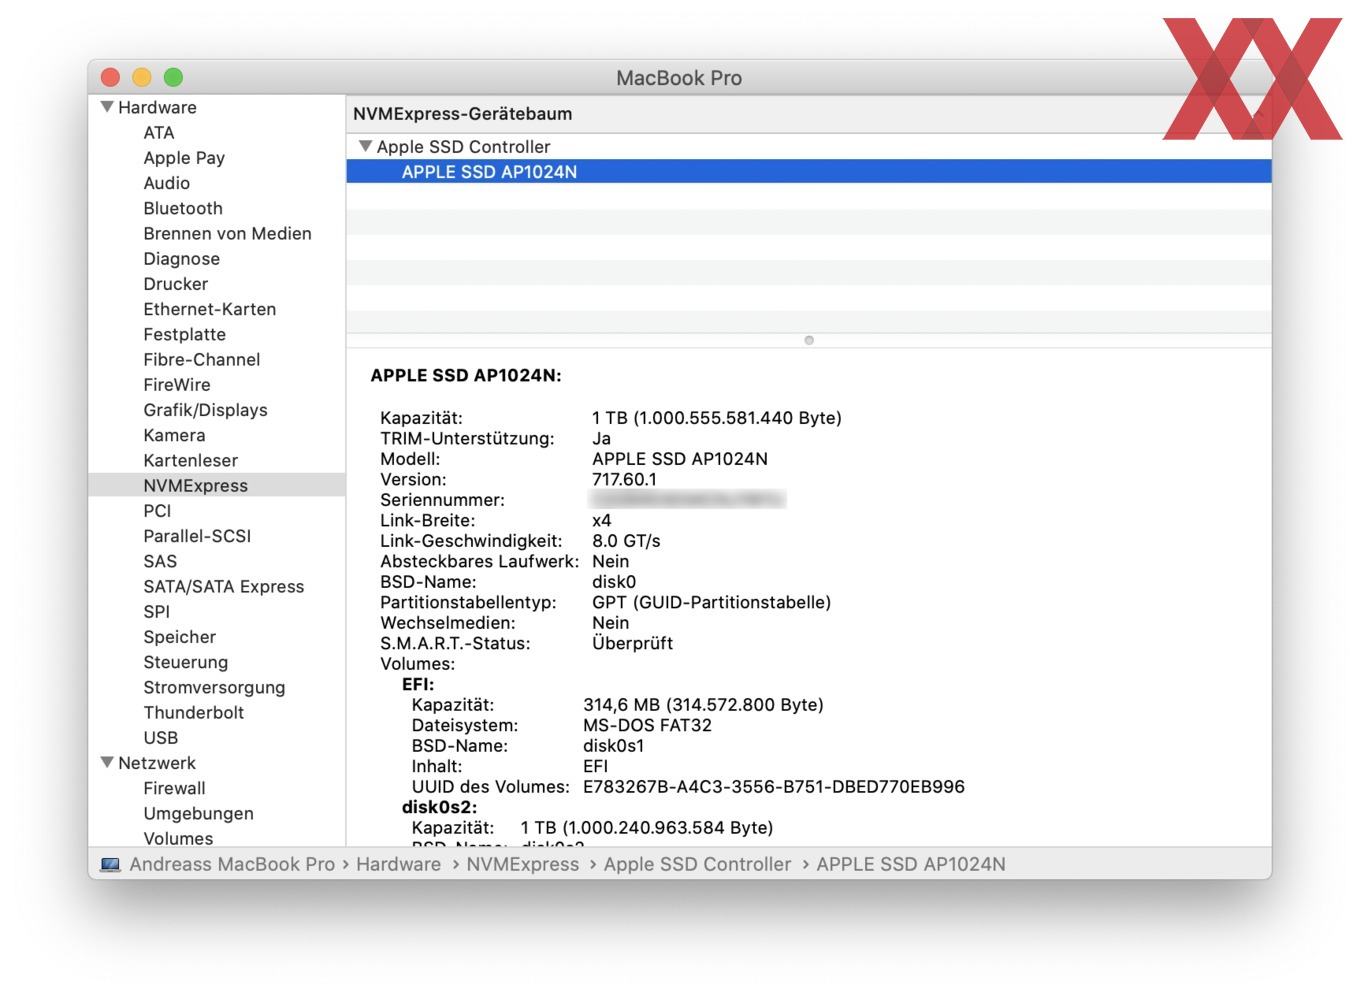Click S.M.A.R.T.-Status value Überprüft
Screen dimensions: 1360x996
pos(633,643)
